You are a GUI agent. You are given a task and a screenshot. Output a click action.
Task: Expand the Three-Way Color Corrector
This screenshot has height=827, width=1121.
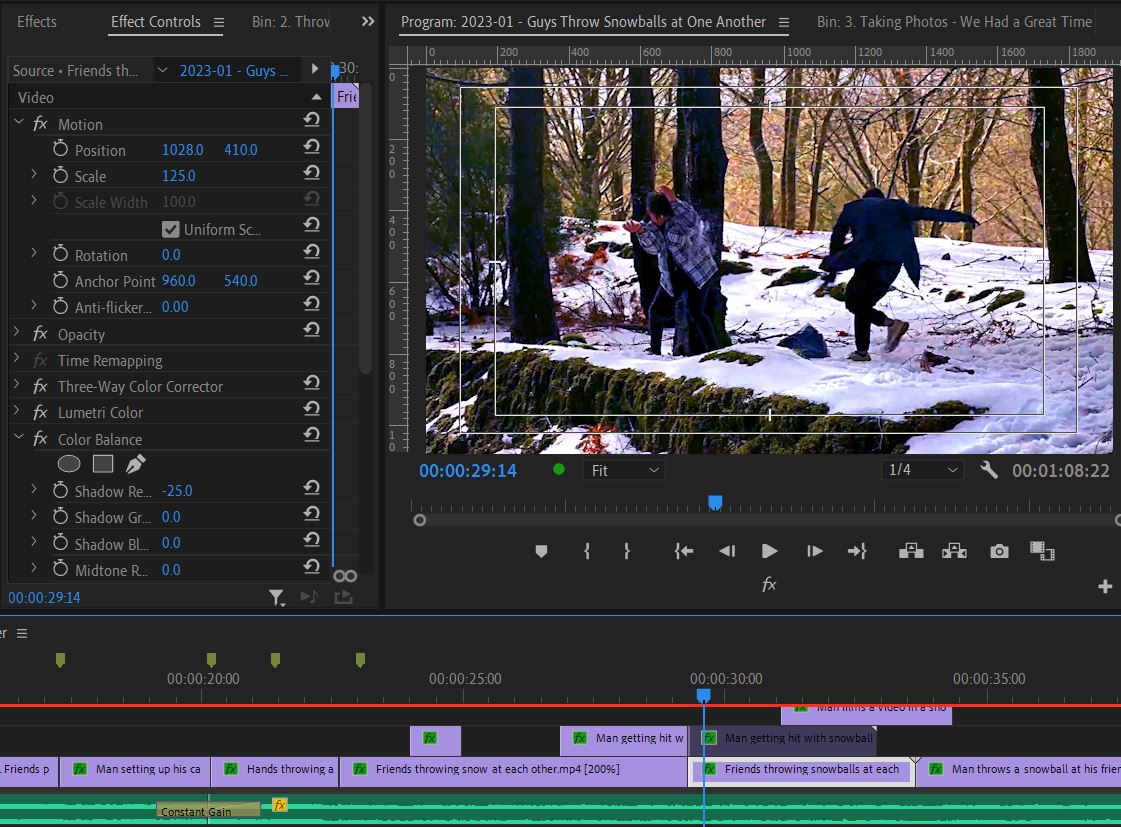[17, 385]
